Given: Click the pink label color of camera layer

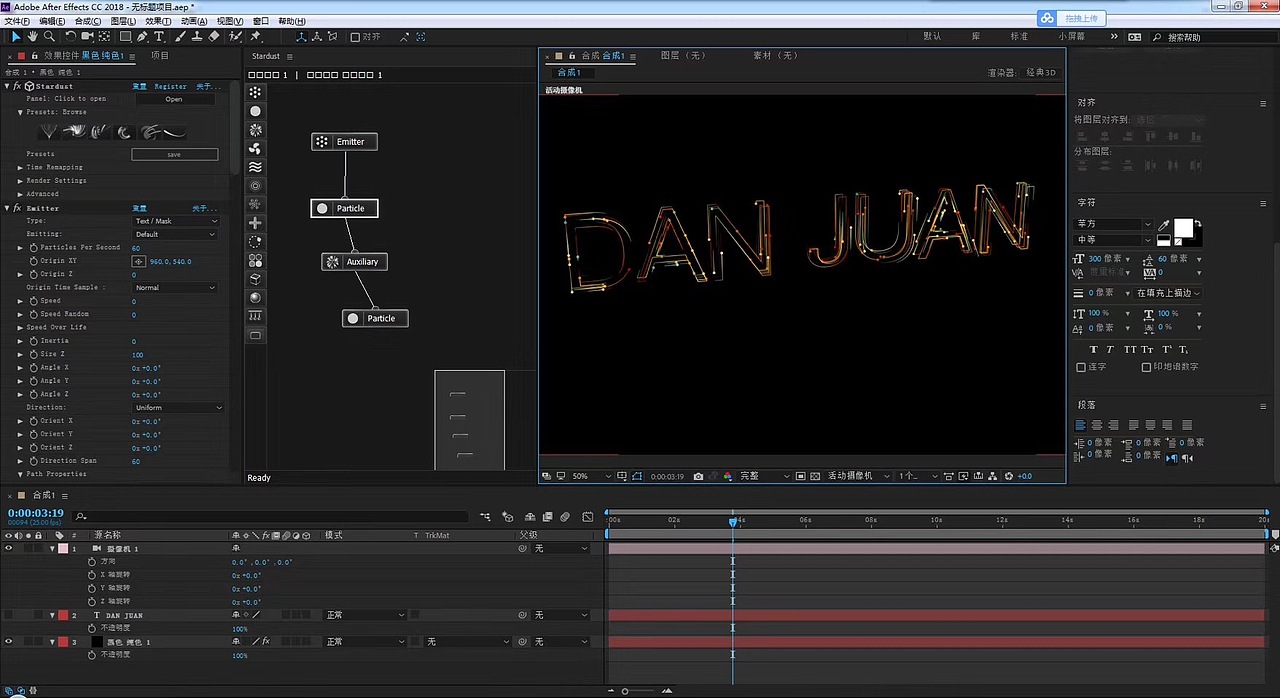Looking at the screenshot, I should (x=62, y=548).
